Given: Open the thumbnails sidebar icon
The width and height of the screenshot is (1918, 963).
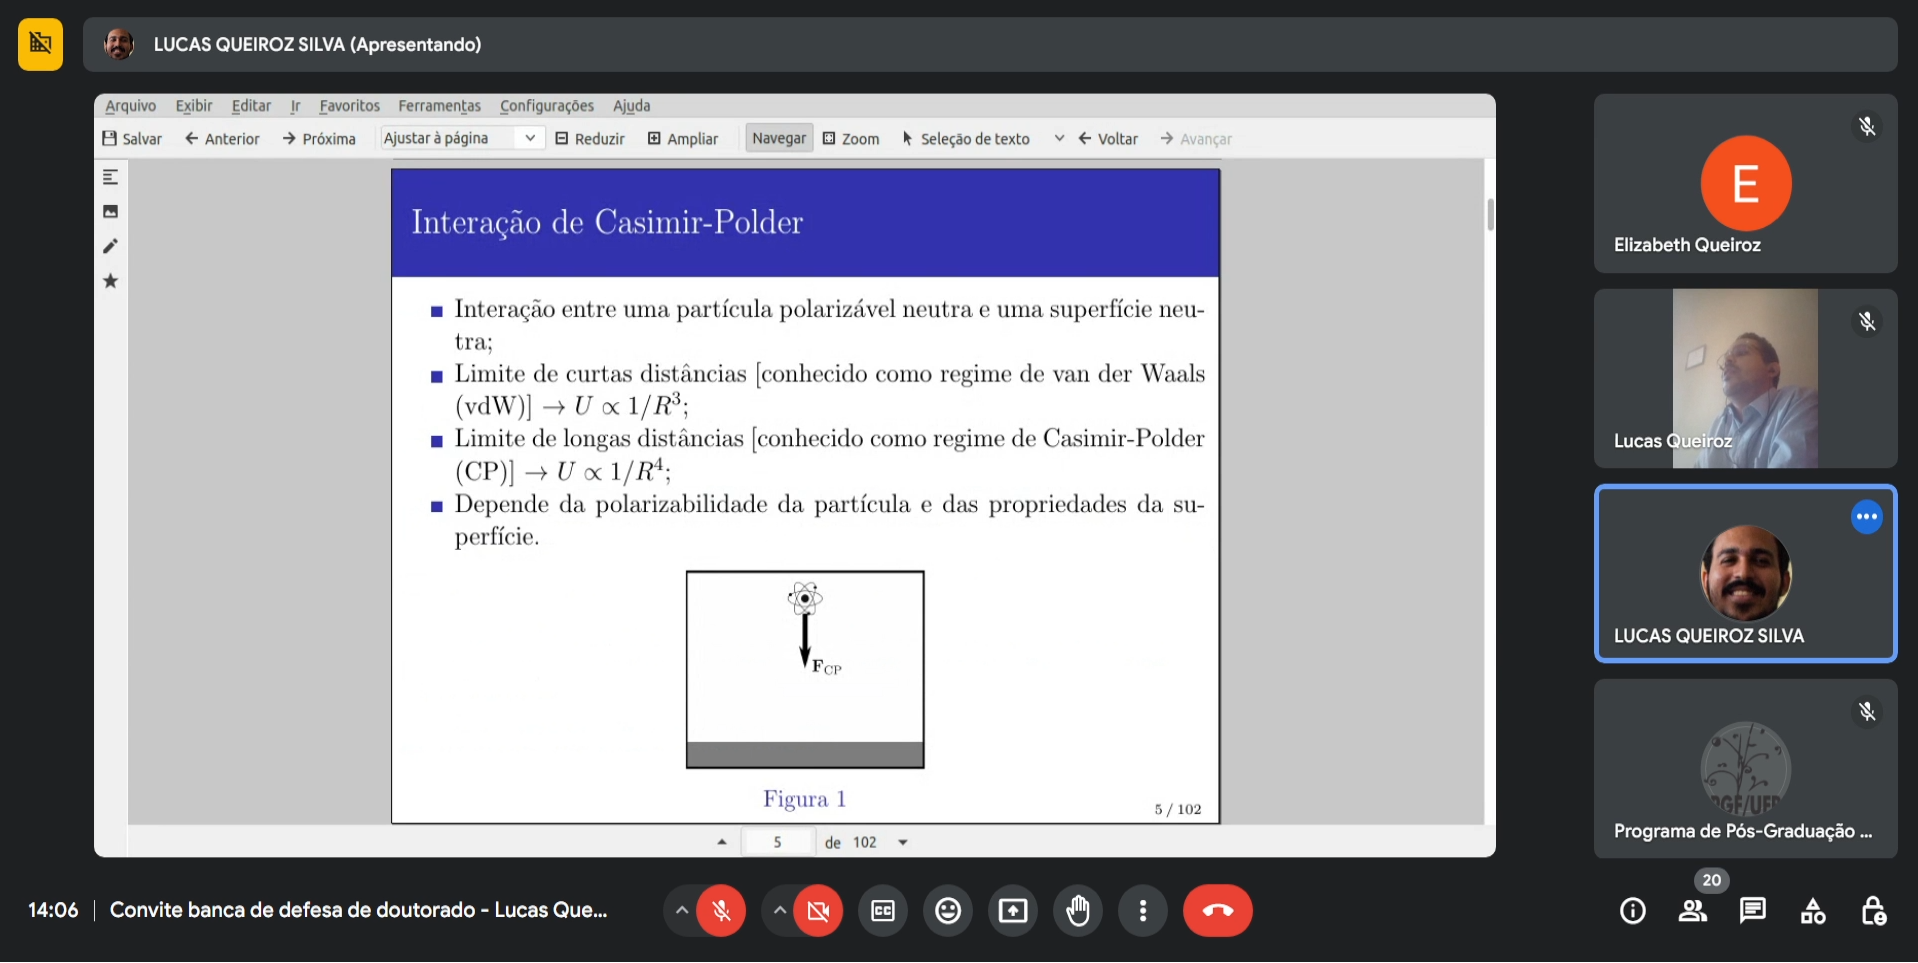Looking at the screenshot, I should pyautogui.click(x=110, y=212).
